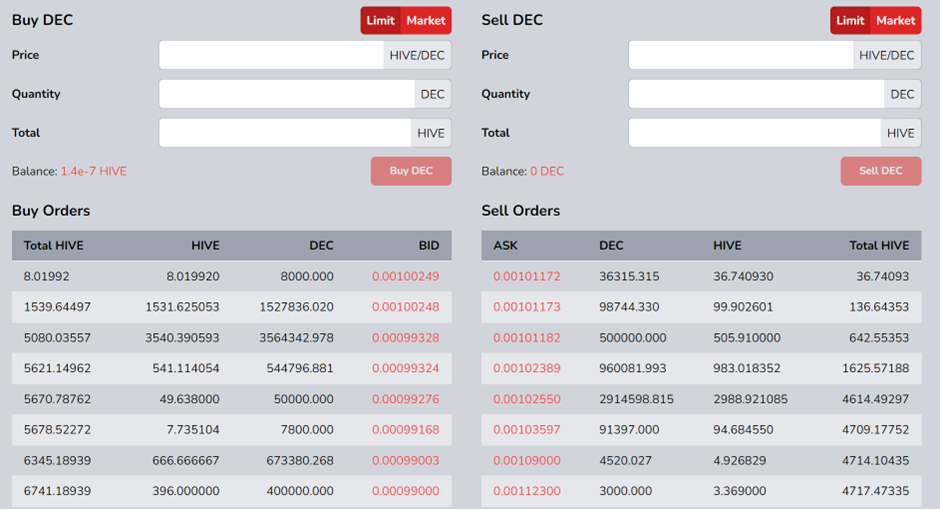
Task: Select bid price 0.00099324
Action: [x=405, y=368]
